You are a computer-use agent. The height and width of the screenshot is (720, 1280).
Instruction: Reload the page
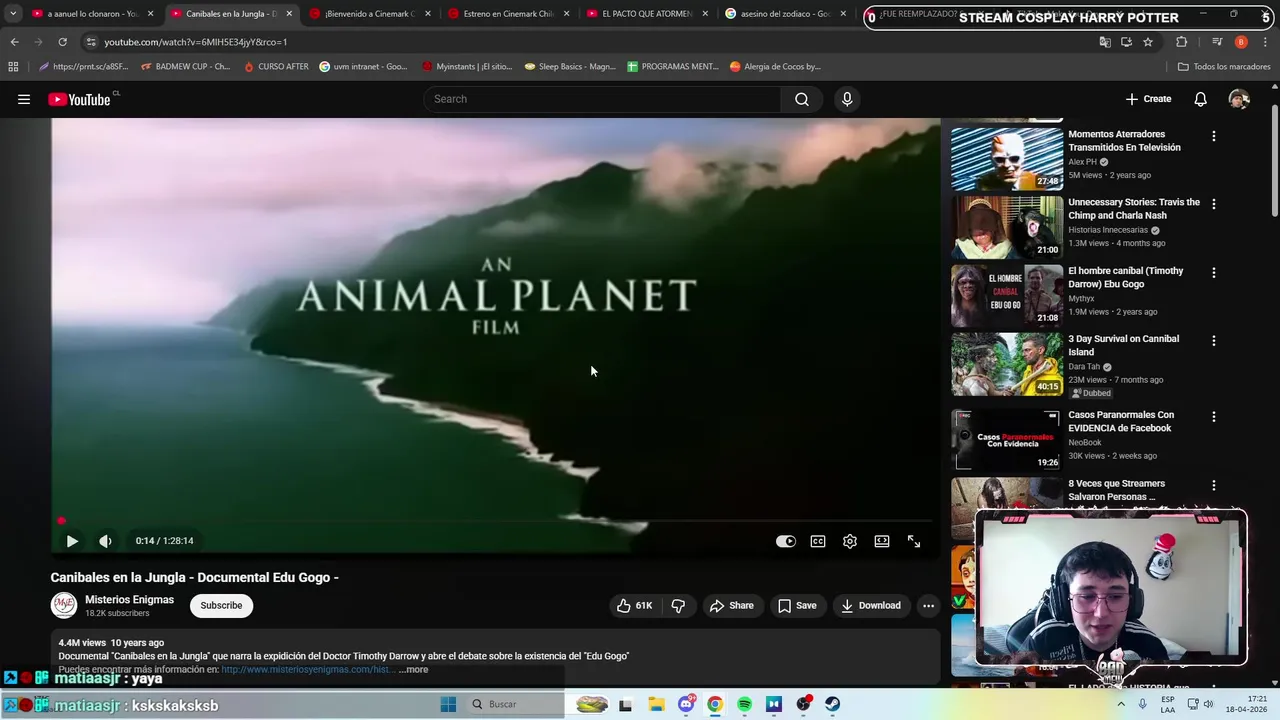62,42
